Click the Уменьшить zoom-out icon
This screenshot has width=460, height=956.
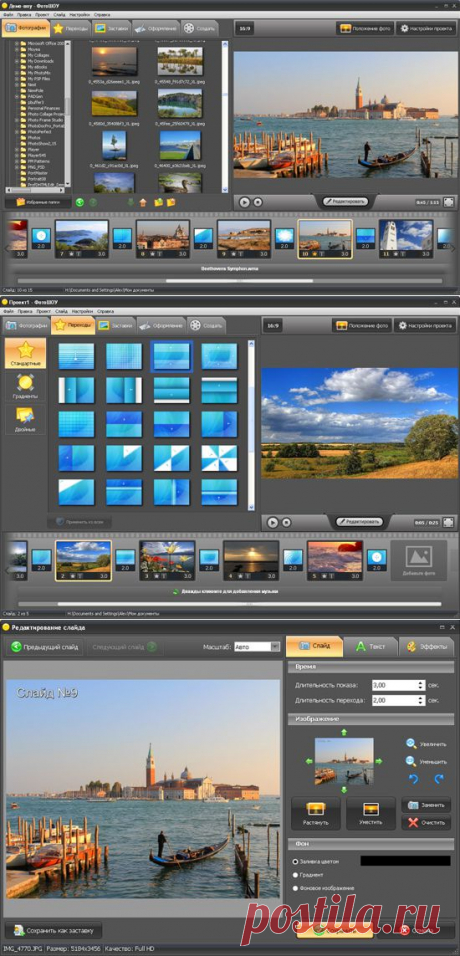click(x=411, y=761)
